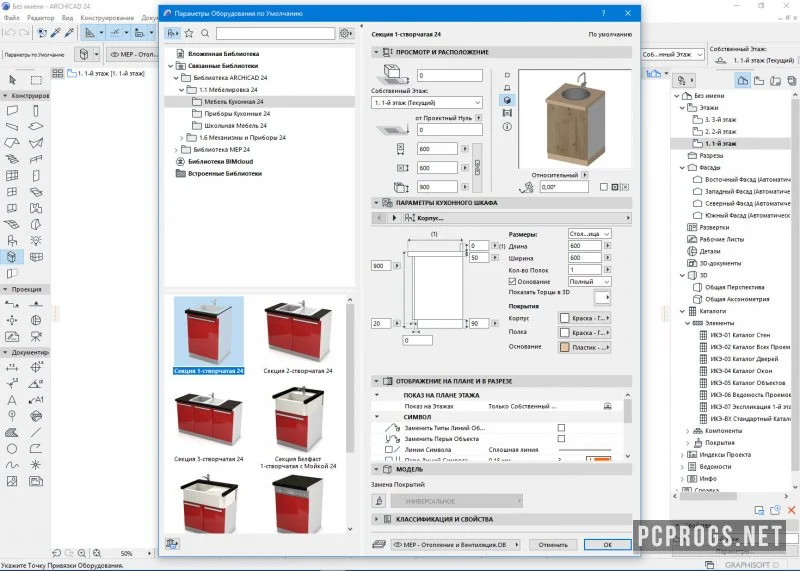Click the Длина value field 600

point(585,245)
